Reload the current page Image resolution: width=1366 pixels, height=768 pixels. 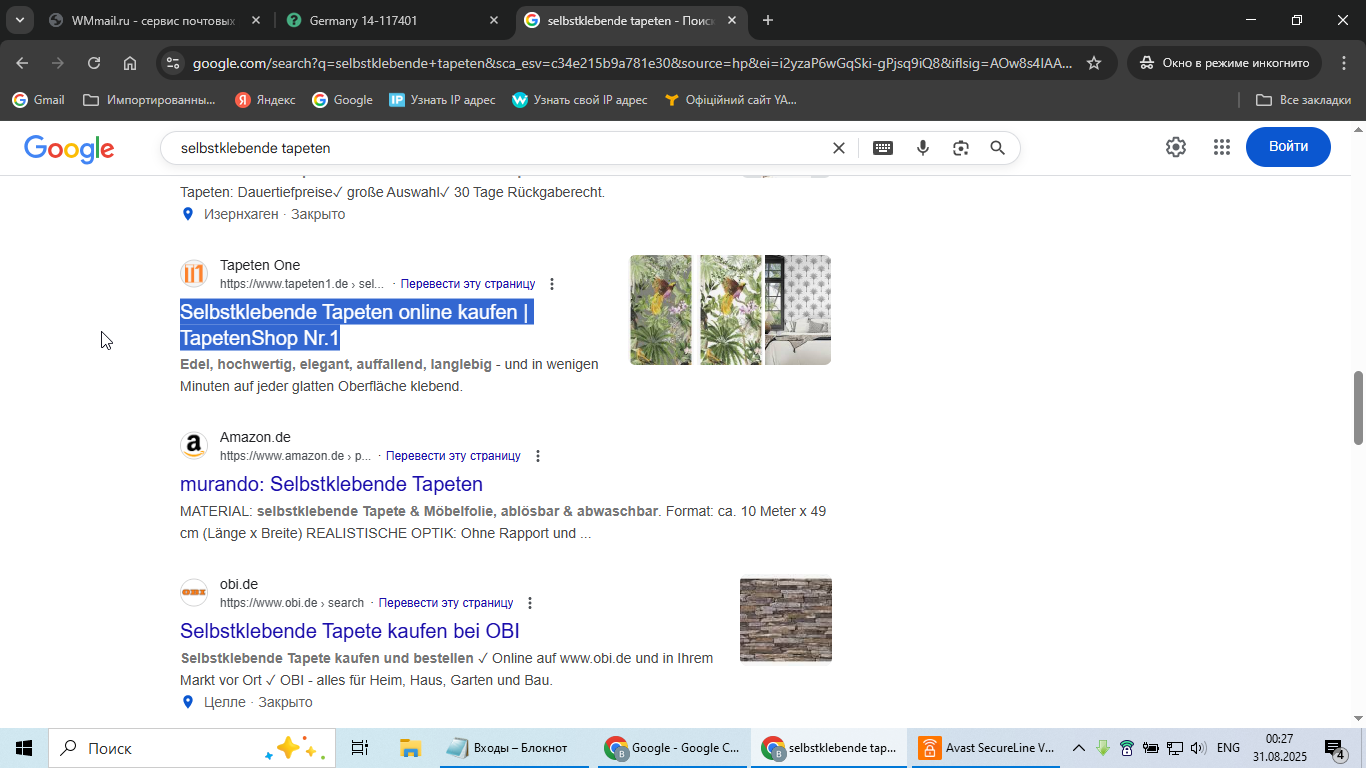pyautogui.click(x=94, y=63)
